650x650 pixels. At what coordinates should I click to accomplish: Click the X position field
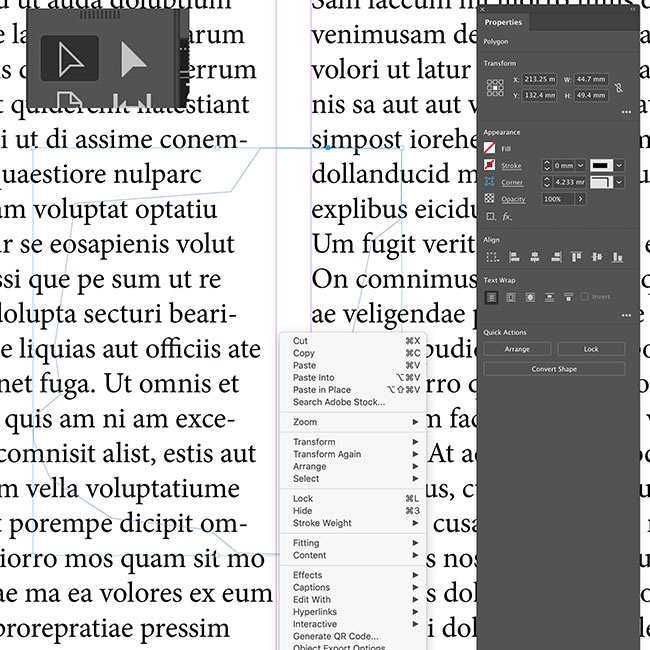[539, 79]
